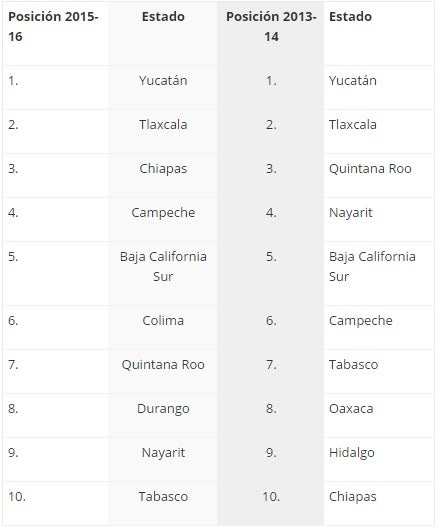Click Oaxaca in the 2013-14 ranking
This screenshot has width=437, height=527.
pyautogui.click(x=351, y=409)
